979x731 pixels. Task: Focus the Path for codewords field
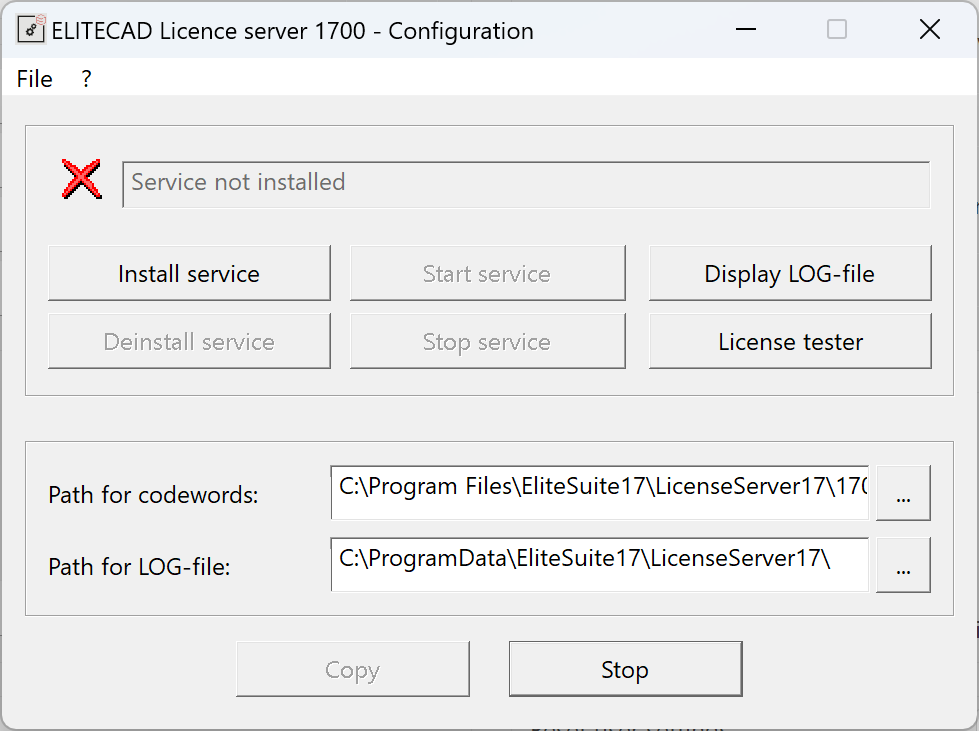point(599,493)
